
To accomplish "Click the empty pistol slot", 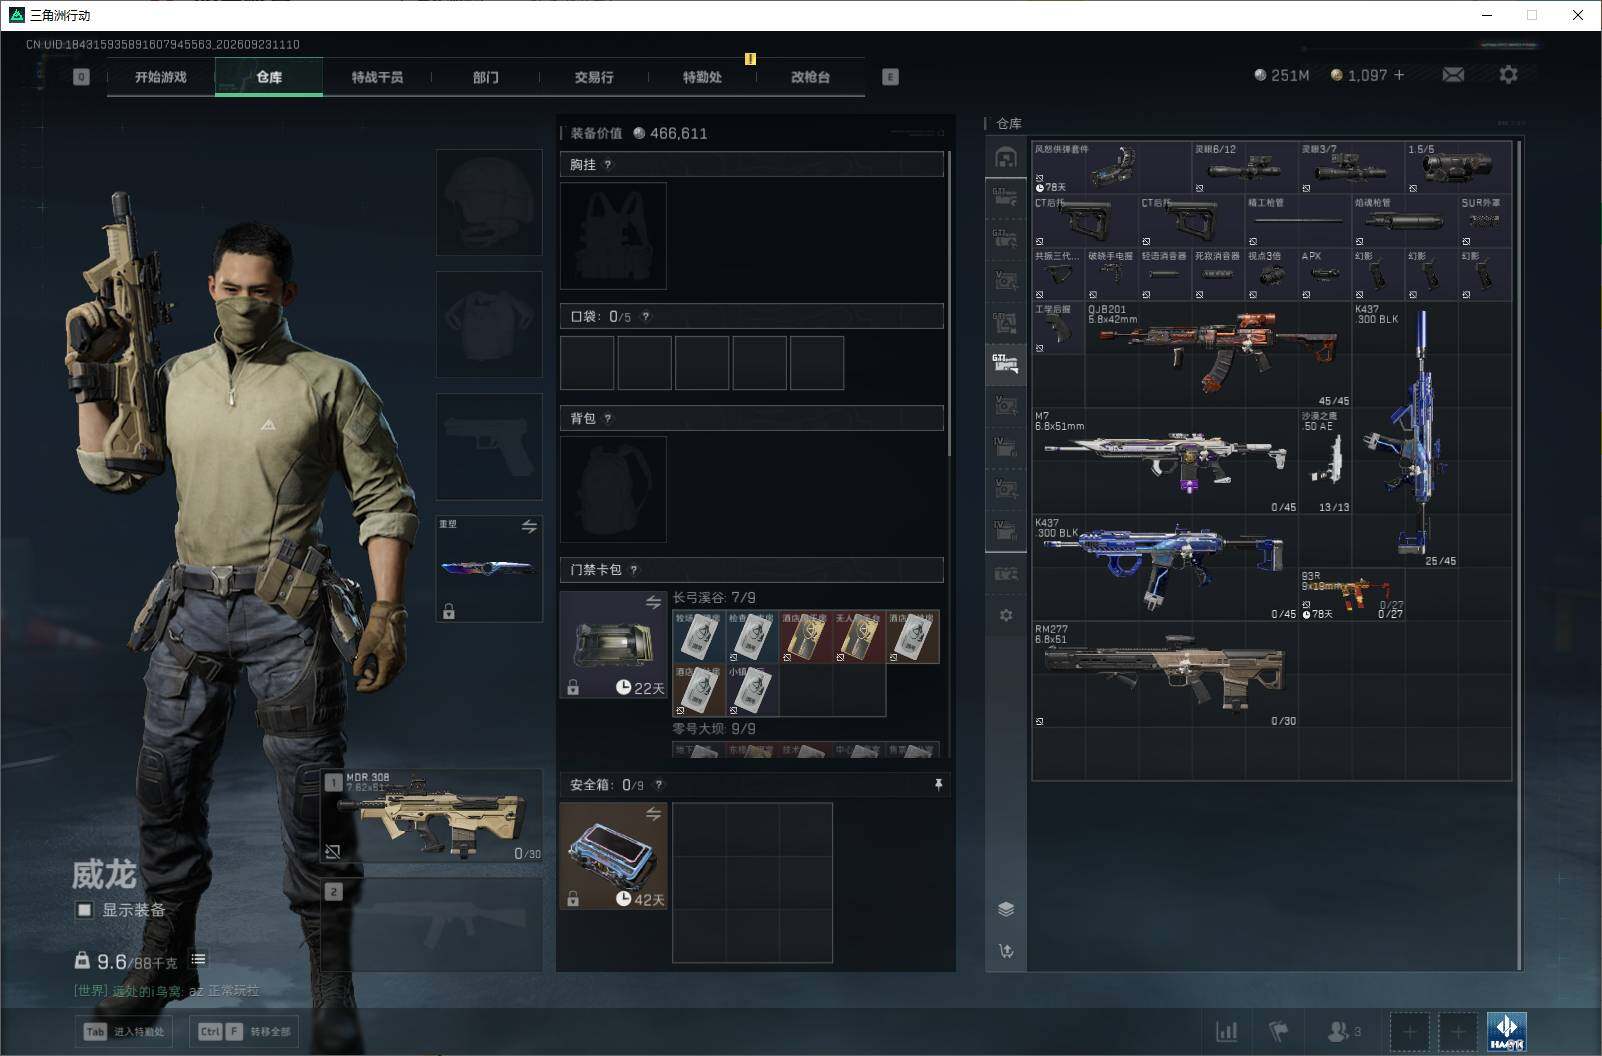I will (489, 447).
